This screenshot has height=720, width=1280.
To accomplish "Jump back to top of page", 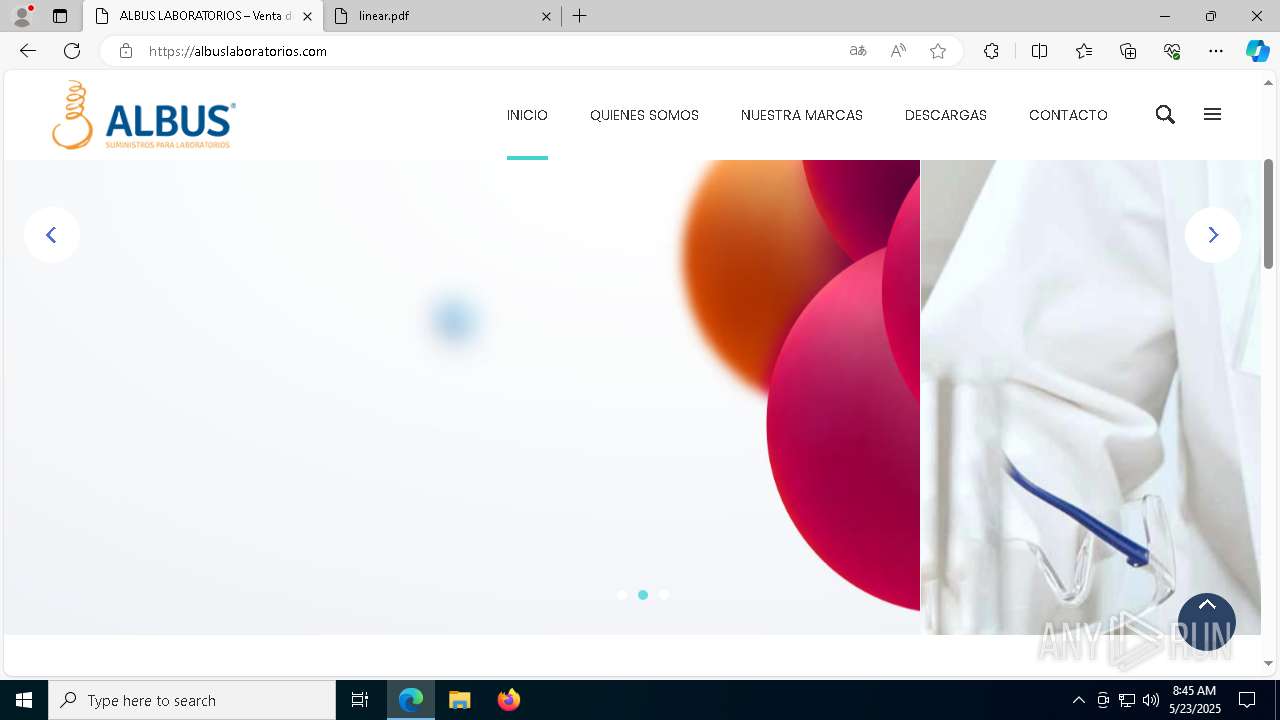I will coord(1207,622).
